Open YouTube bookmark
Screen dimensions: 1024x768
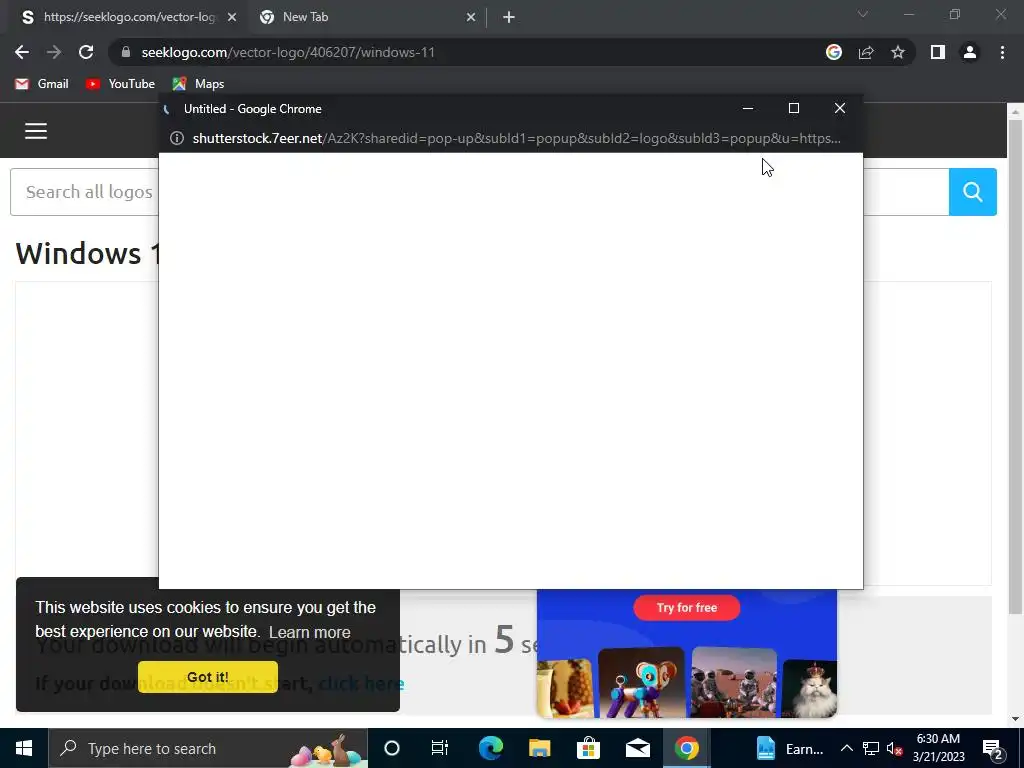[120, 84]
